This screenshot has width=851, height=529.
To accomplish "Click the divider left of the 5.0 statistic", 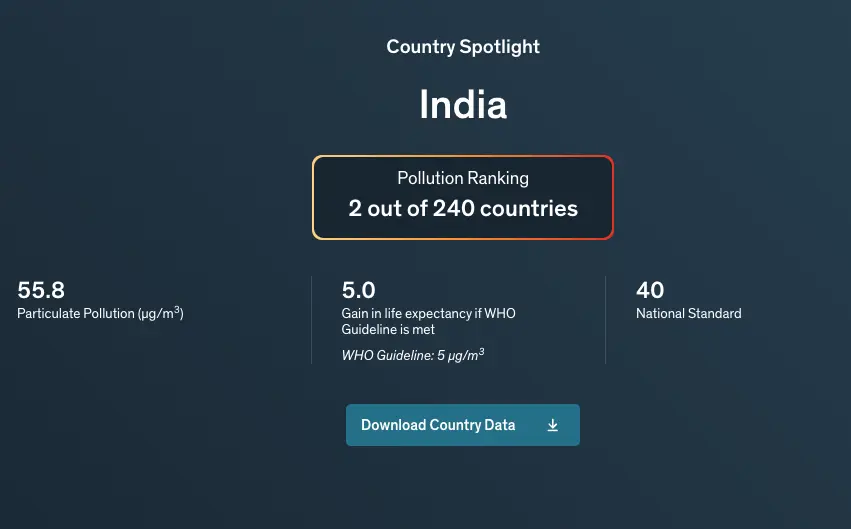I will [312, 320].
